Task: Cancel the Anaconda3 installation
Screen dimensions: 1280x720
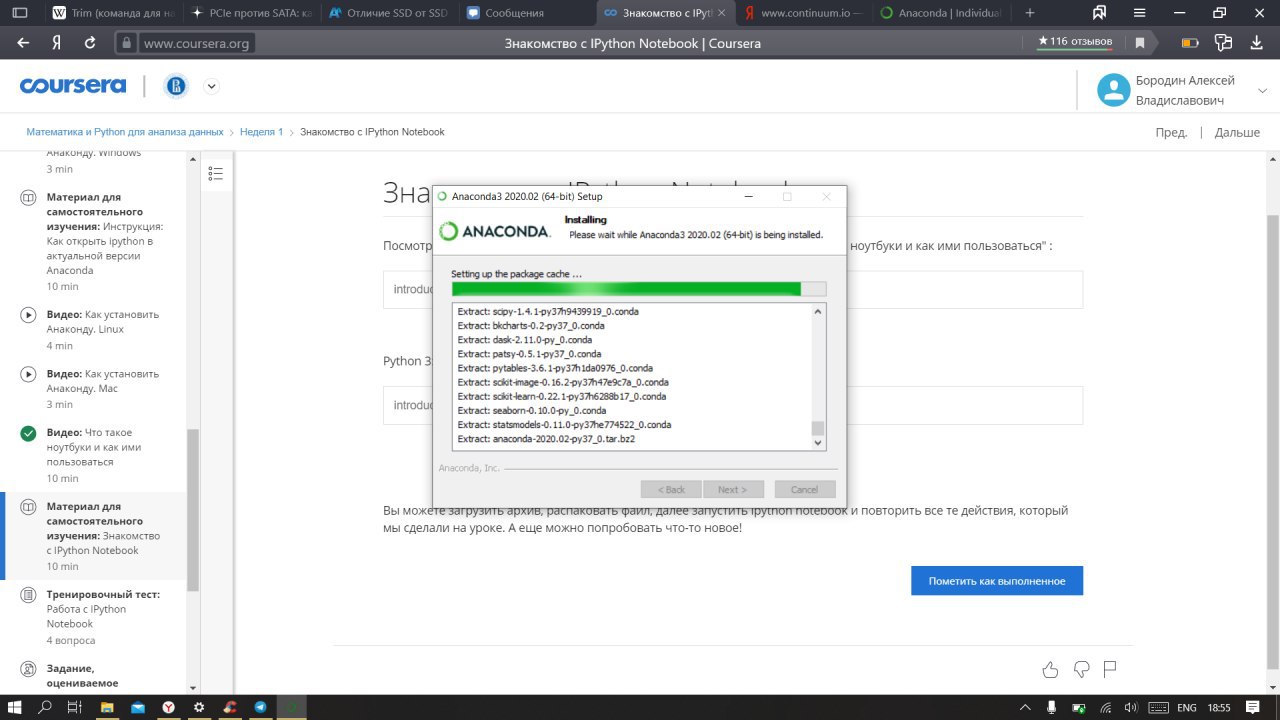Action: [x=804, y=489]
